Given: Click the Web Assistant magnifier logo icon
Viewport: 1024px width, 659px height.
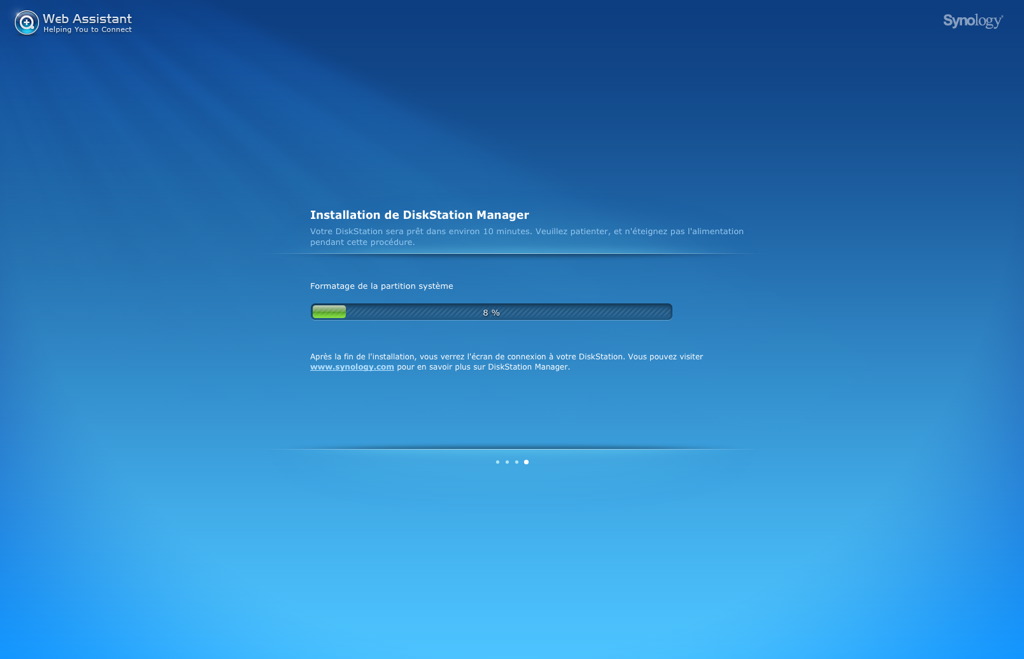Looking at the screenshot, I should point(27,23).
